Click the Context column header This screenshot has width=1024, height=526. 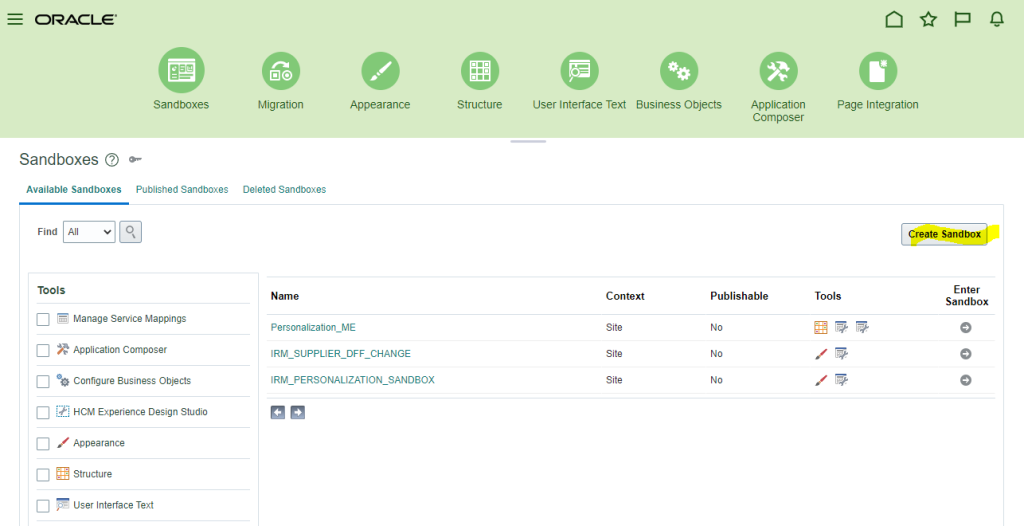(x=625, y=296)
